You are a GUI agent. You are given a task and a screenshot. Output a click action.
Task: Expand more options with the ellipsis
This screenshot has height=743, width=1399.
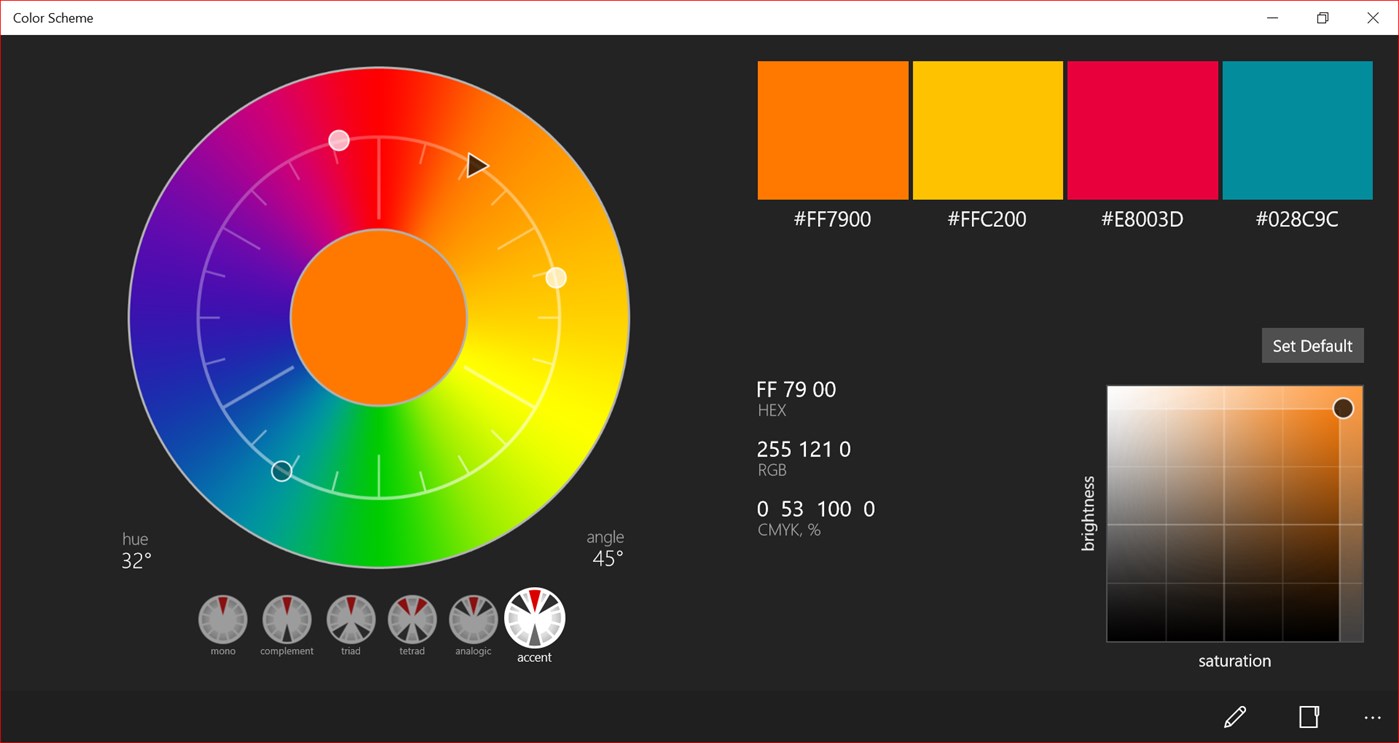coord(1372,717)
